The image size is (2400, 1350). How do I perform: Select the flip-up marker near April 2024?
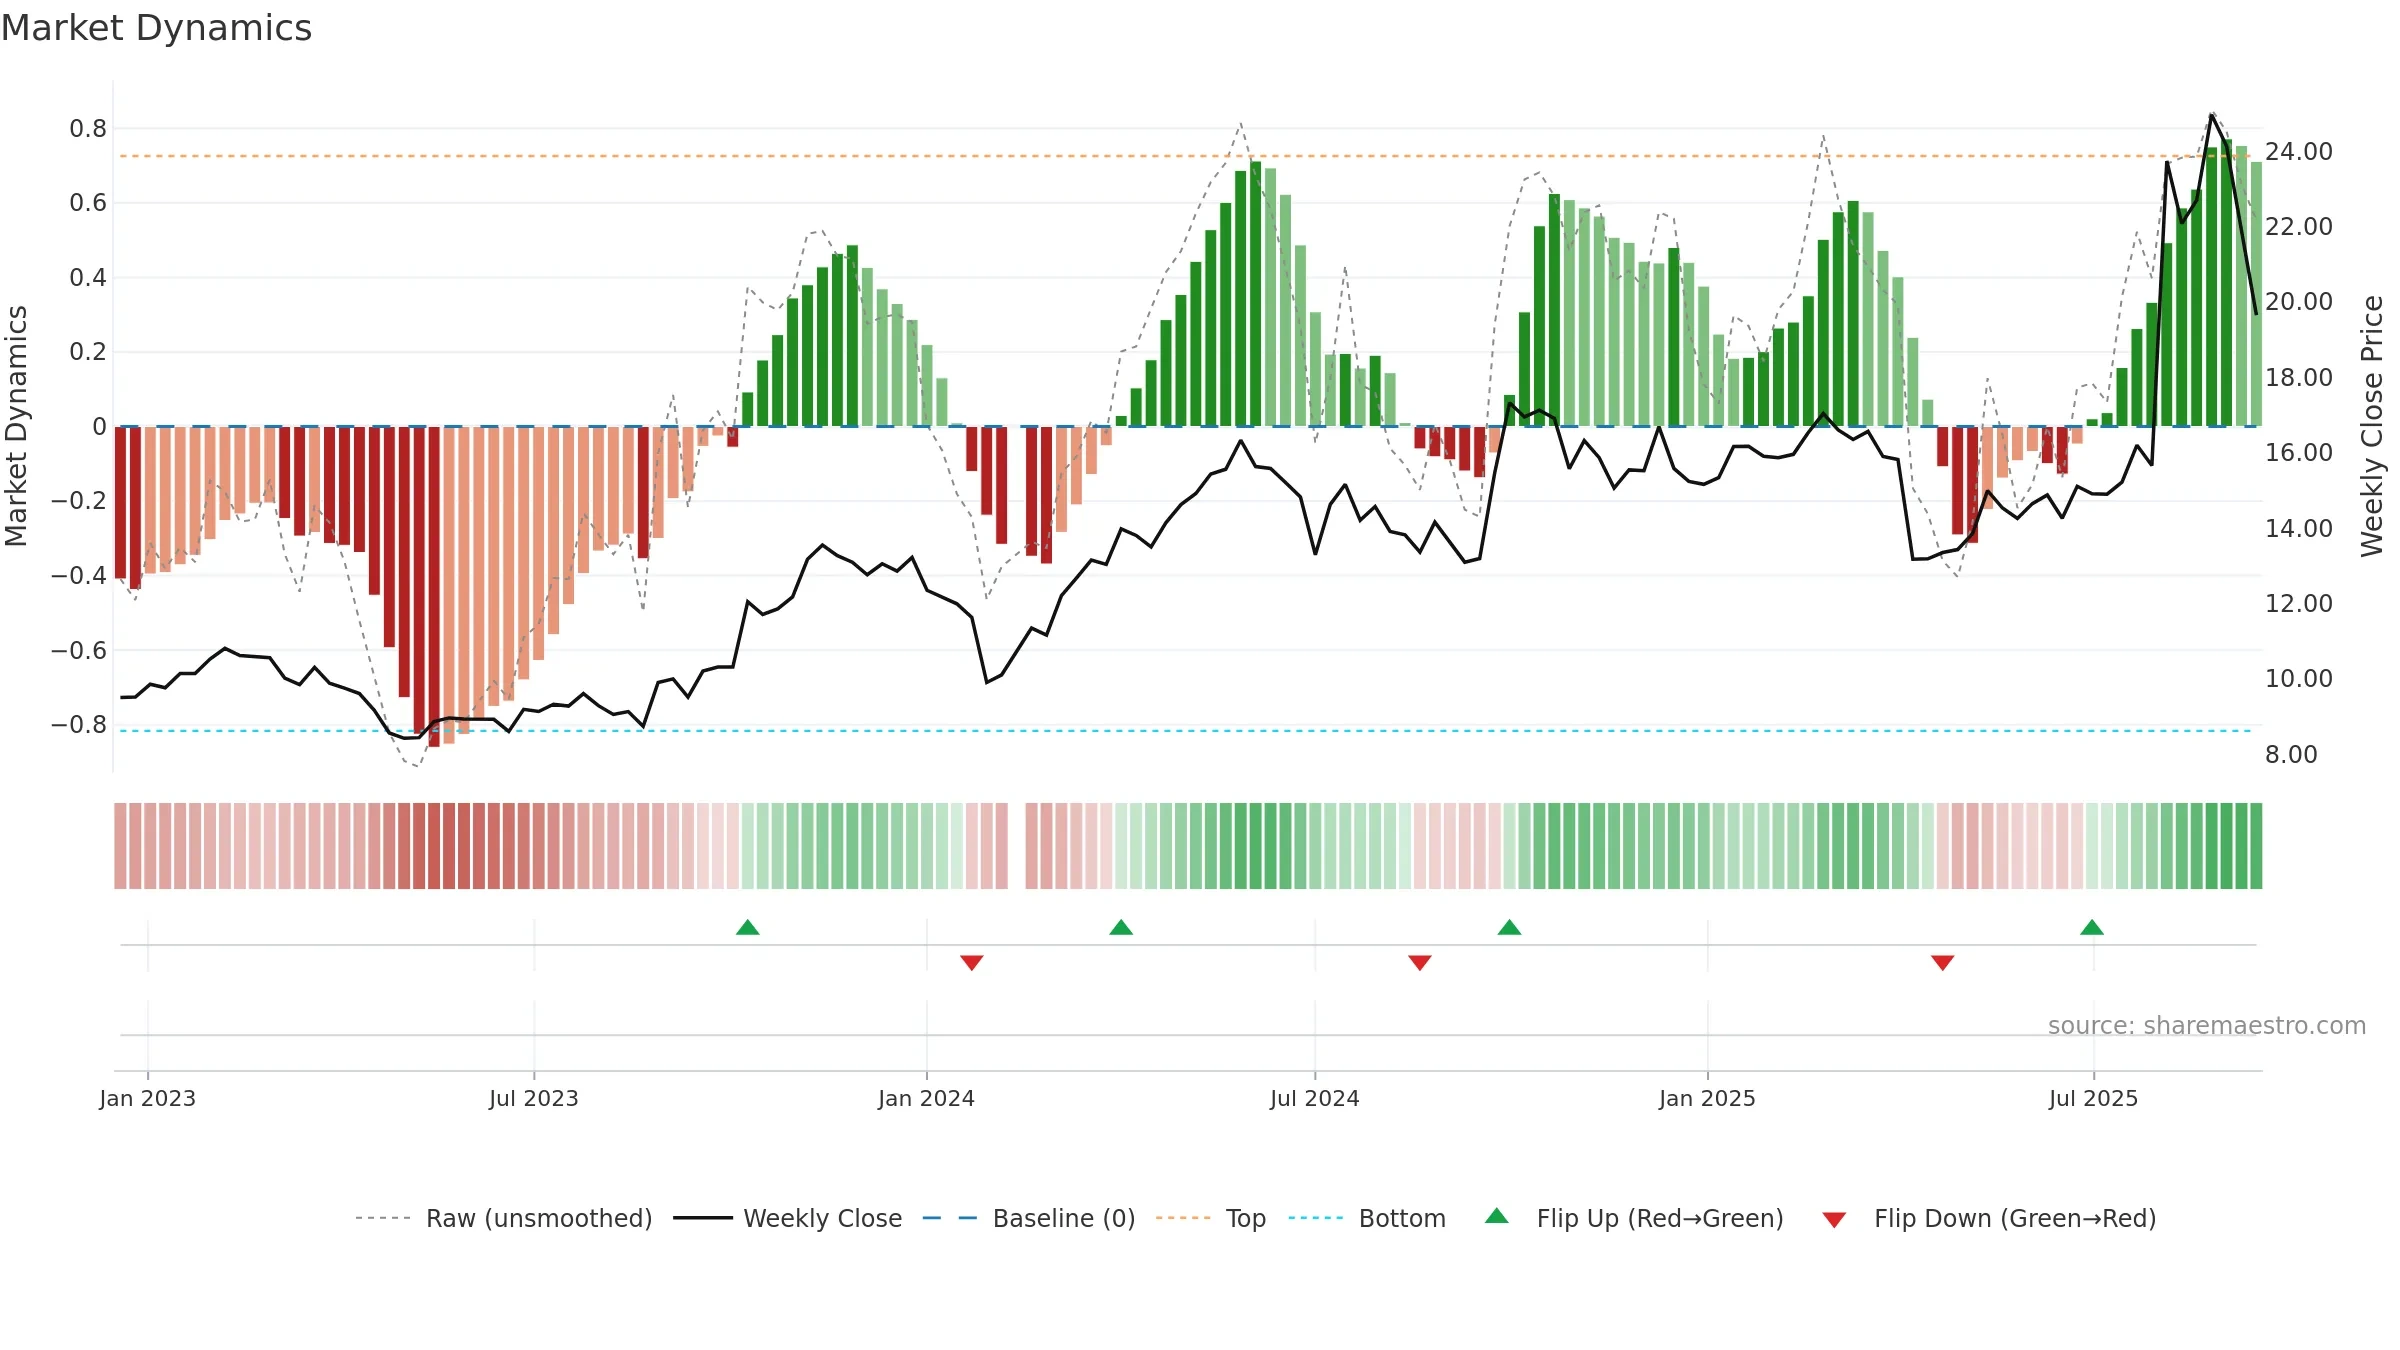pos(1121,927)
